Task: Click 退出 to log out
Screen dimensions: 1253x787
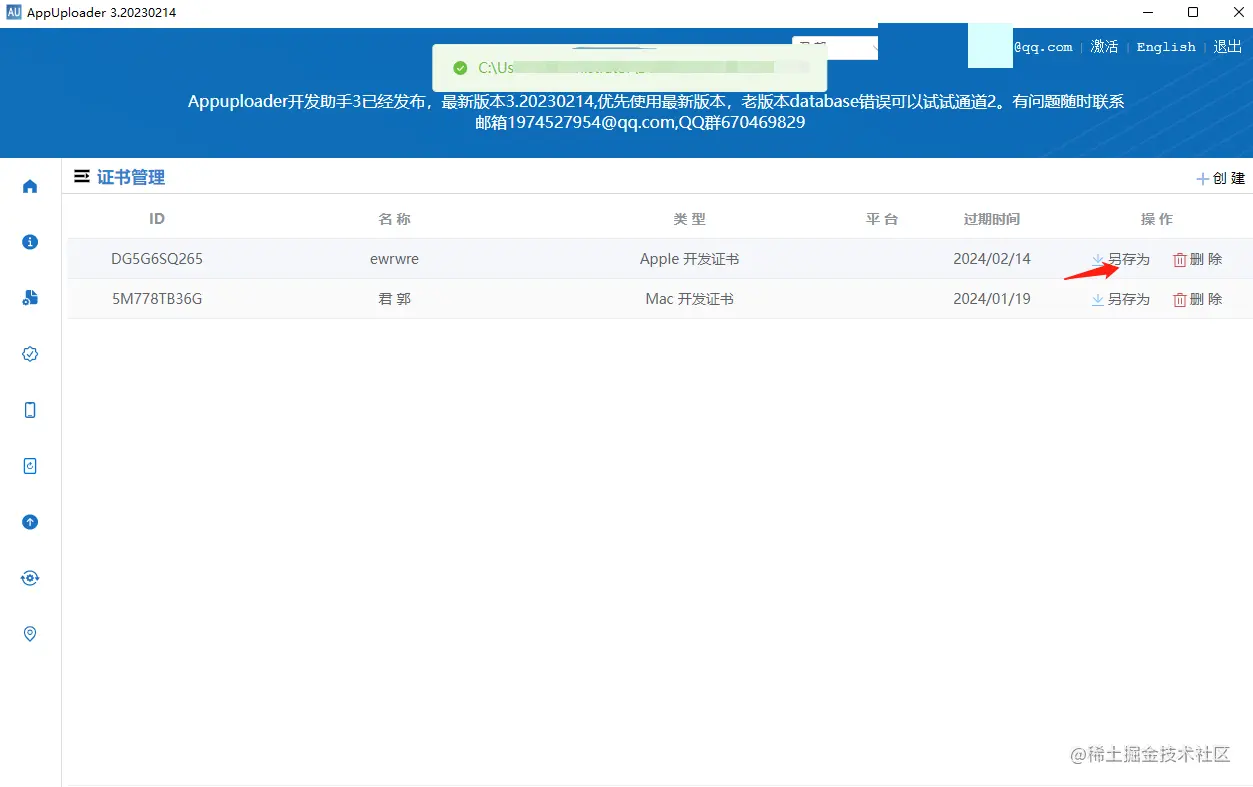Action: coord(1228,47)
